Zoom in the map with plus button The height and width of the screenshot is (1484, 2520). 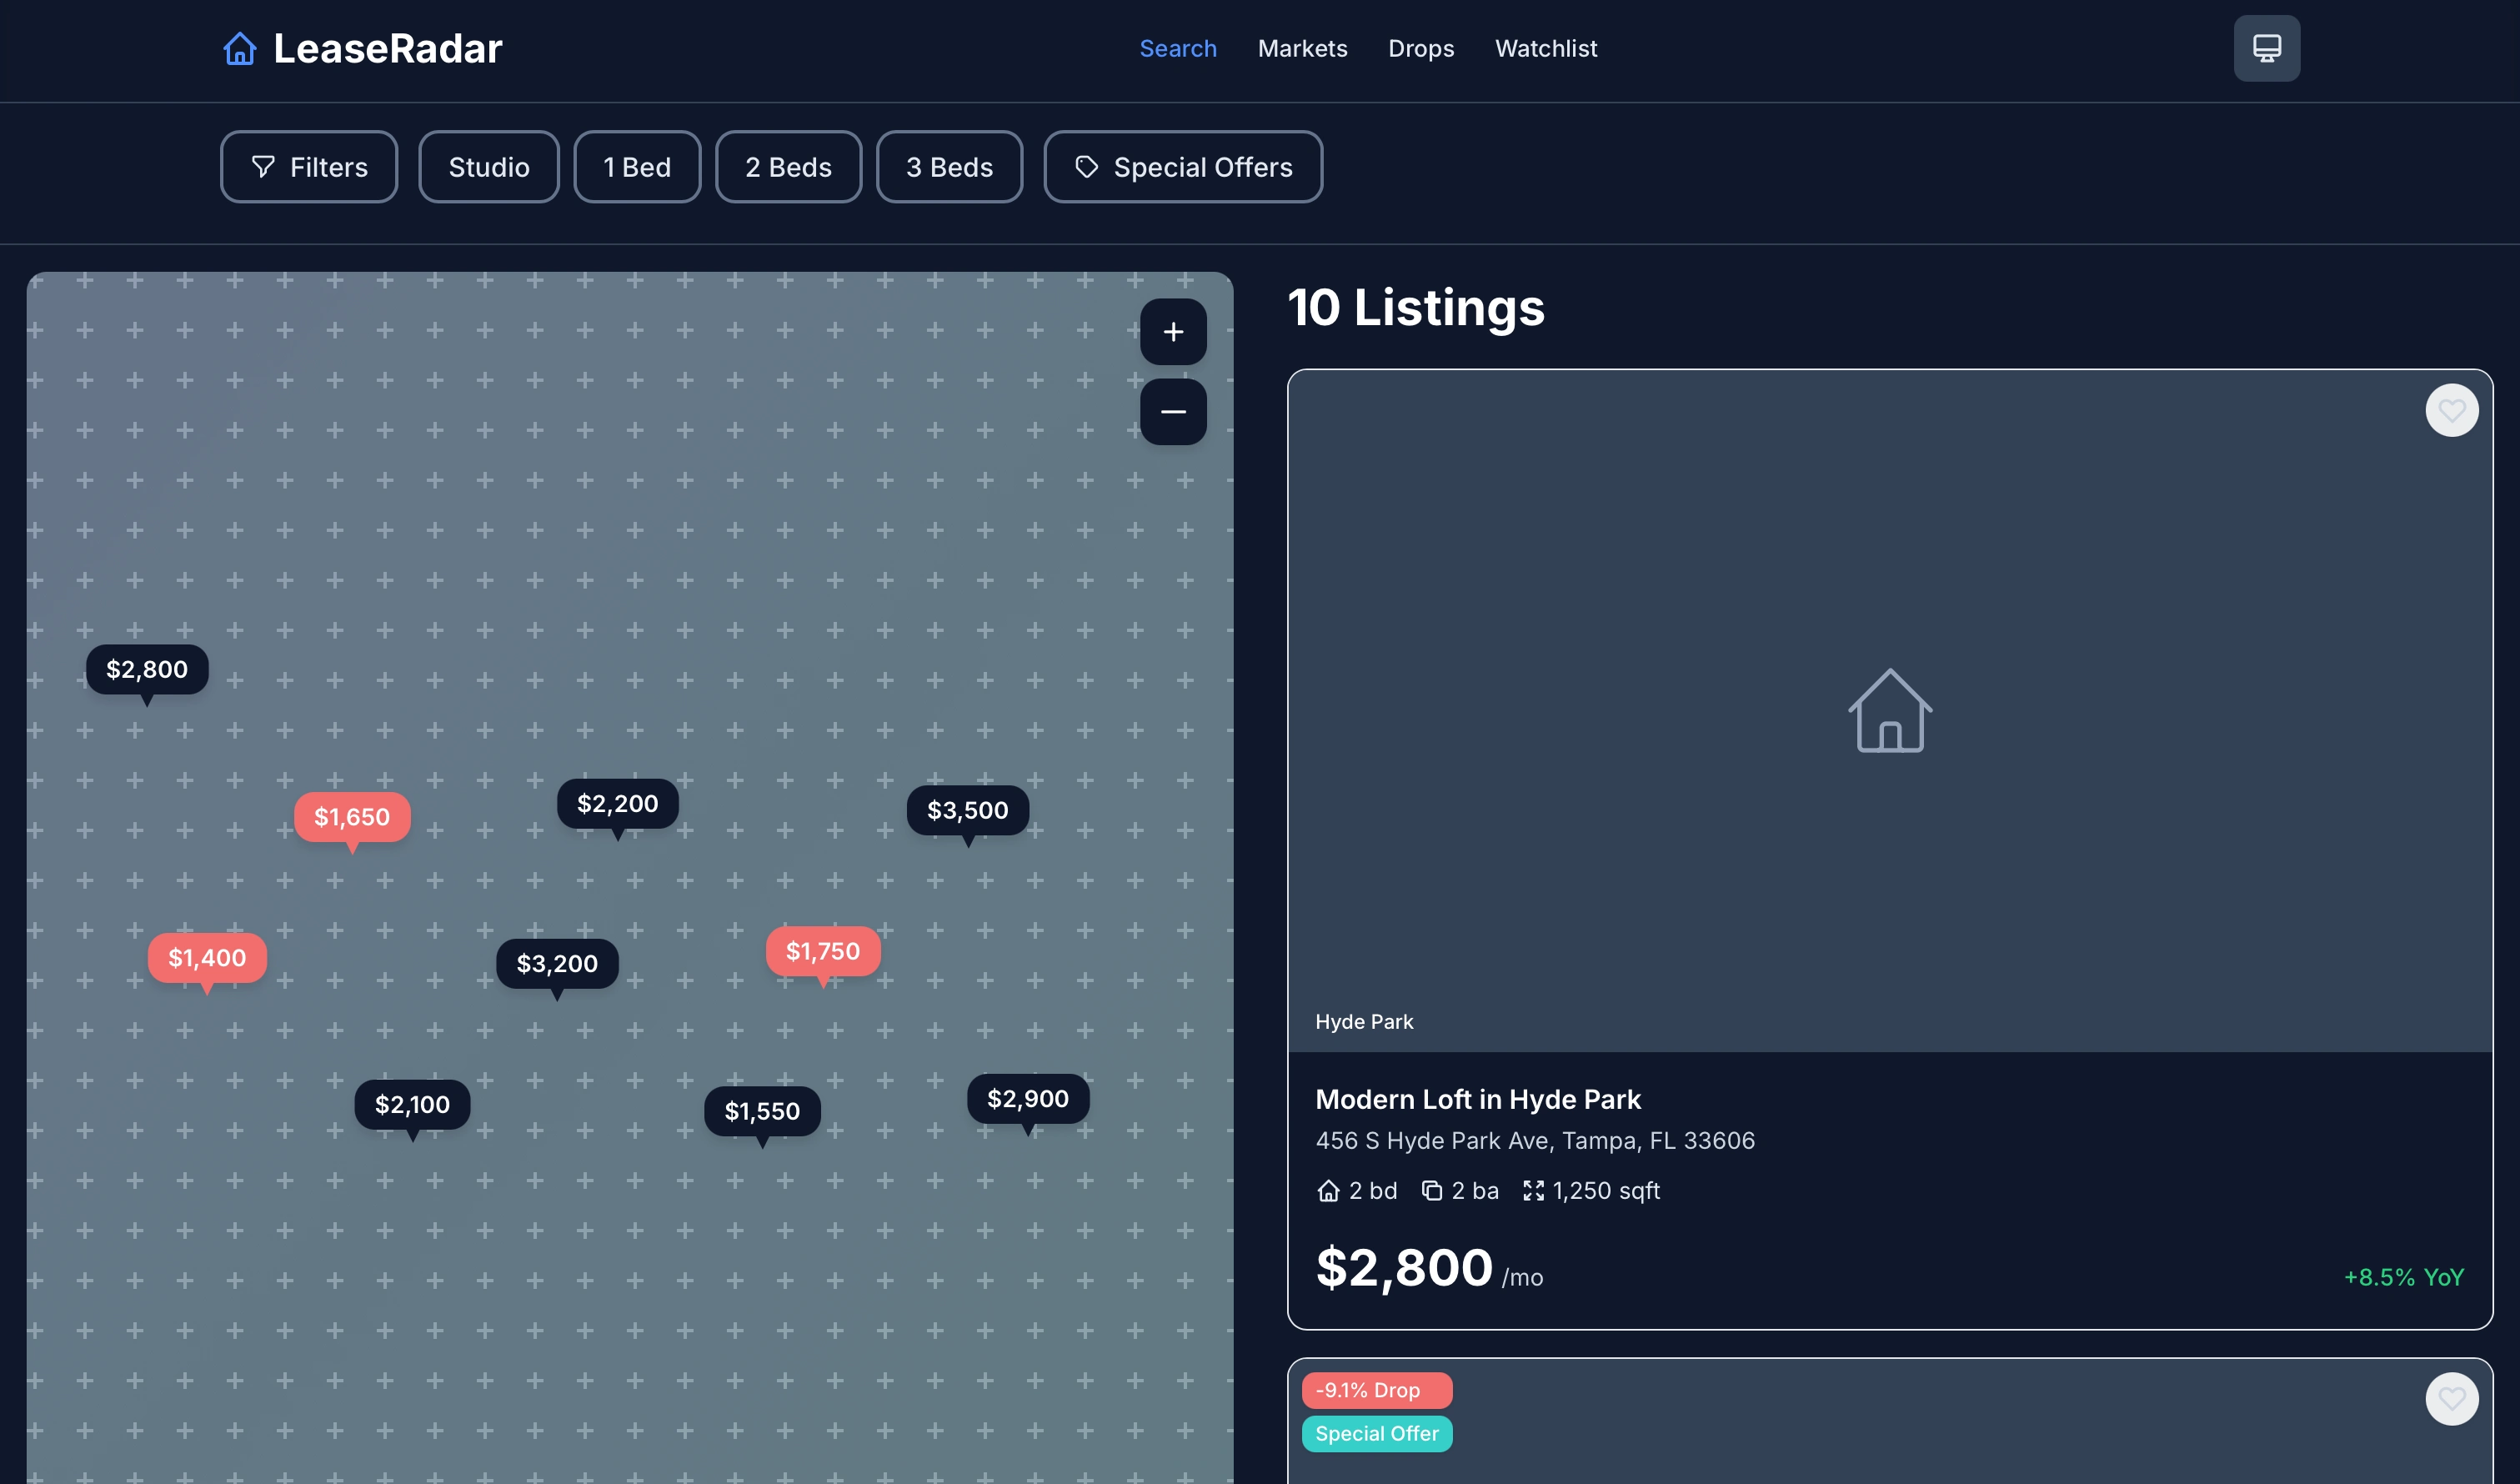coord(1173,332)
